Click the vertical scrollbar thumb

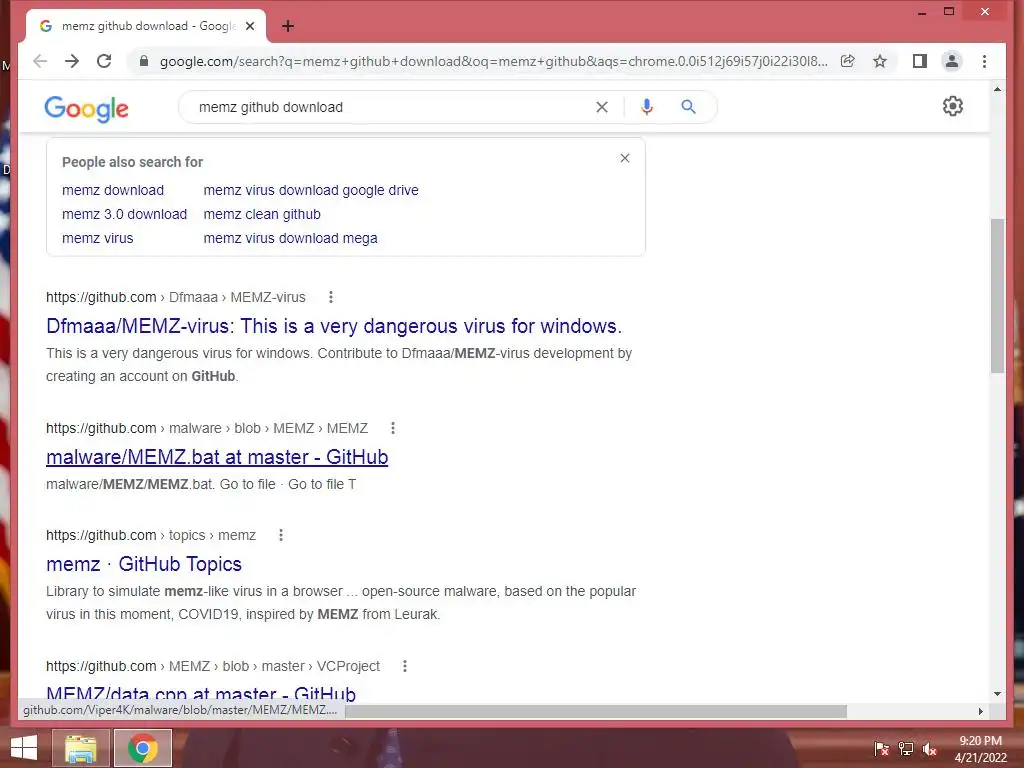point(997,296)
